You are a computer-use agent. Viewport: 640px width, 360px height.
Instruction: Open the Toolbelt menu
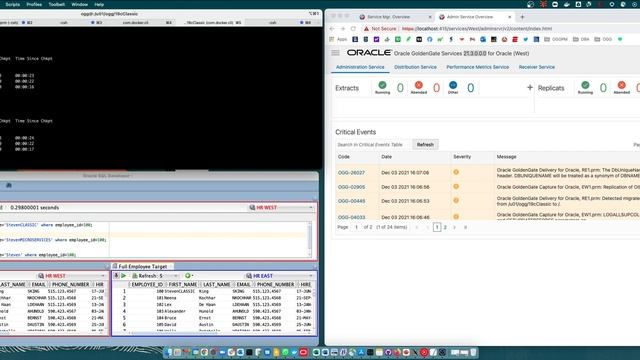click(x=57, y=4)
